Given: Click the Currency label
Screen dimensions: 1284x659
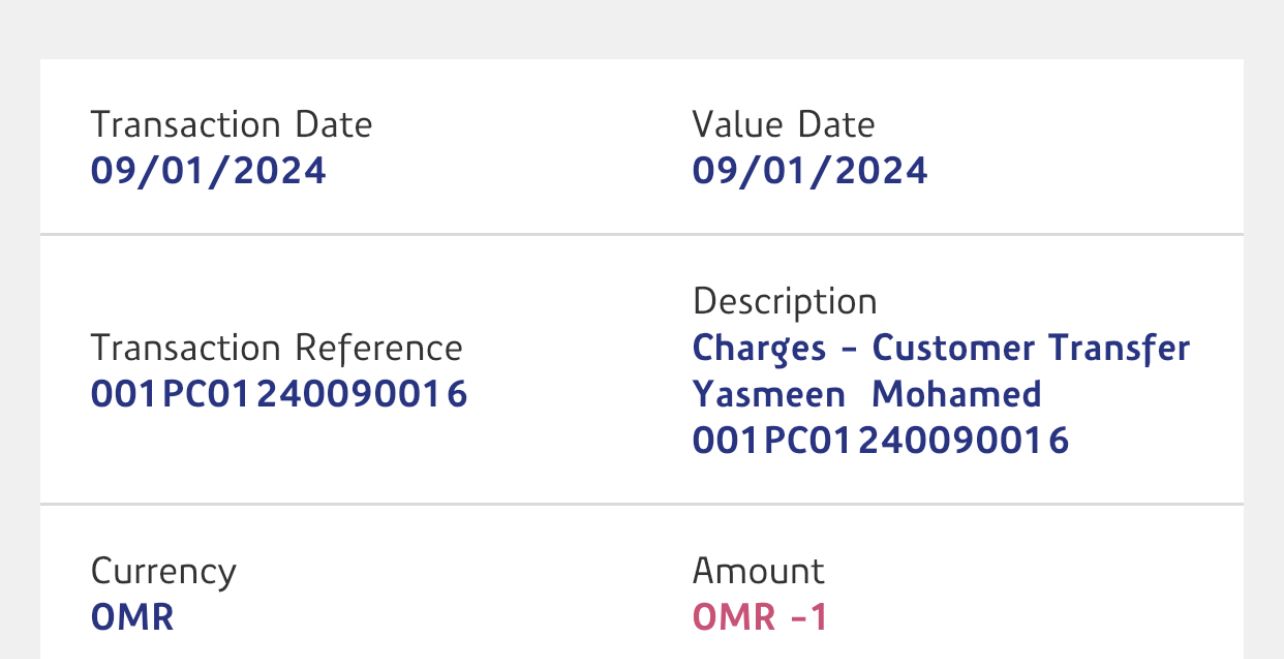Looking at the screenshot, I should click(163, 571).
